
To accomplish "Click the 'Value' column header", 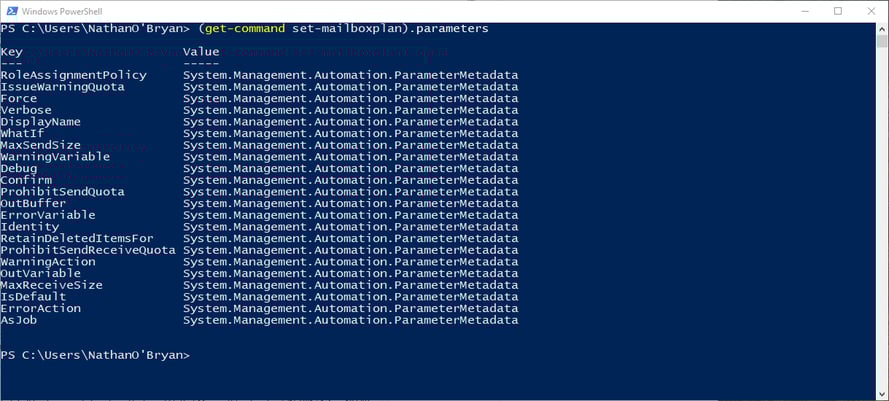I will tap(201, 52).
